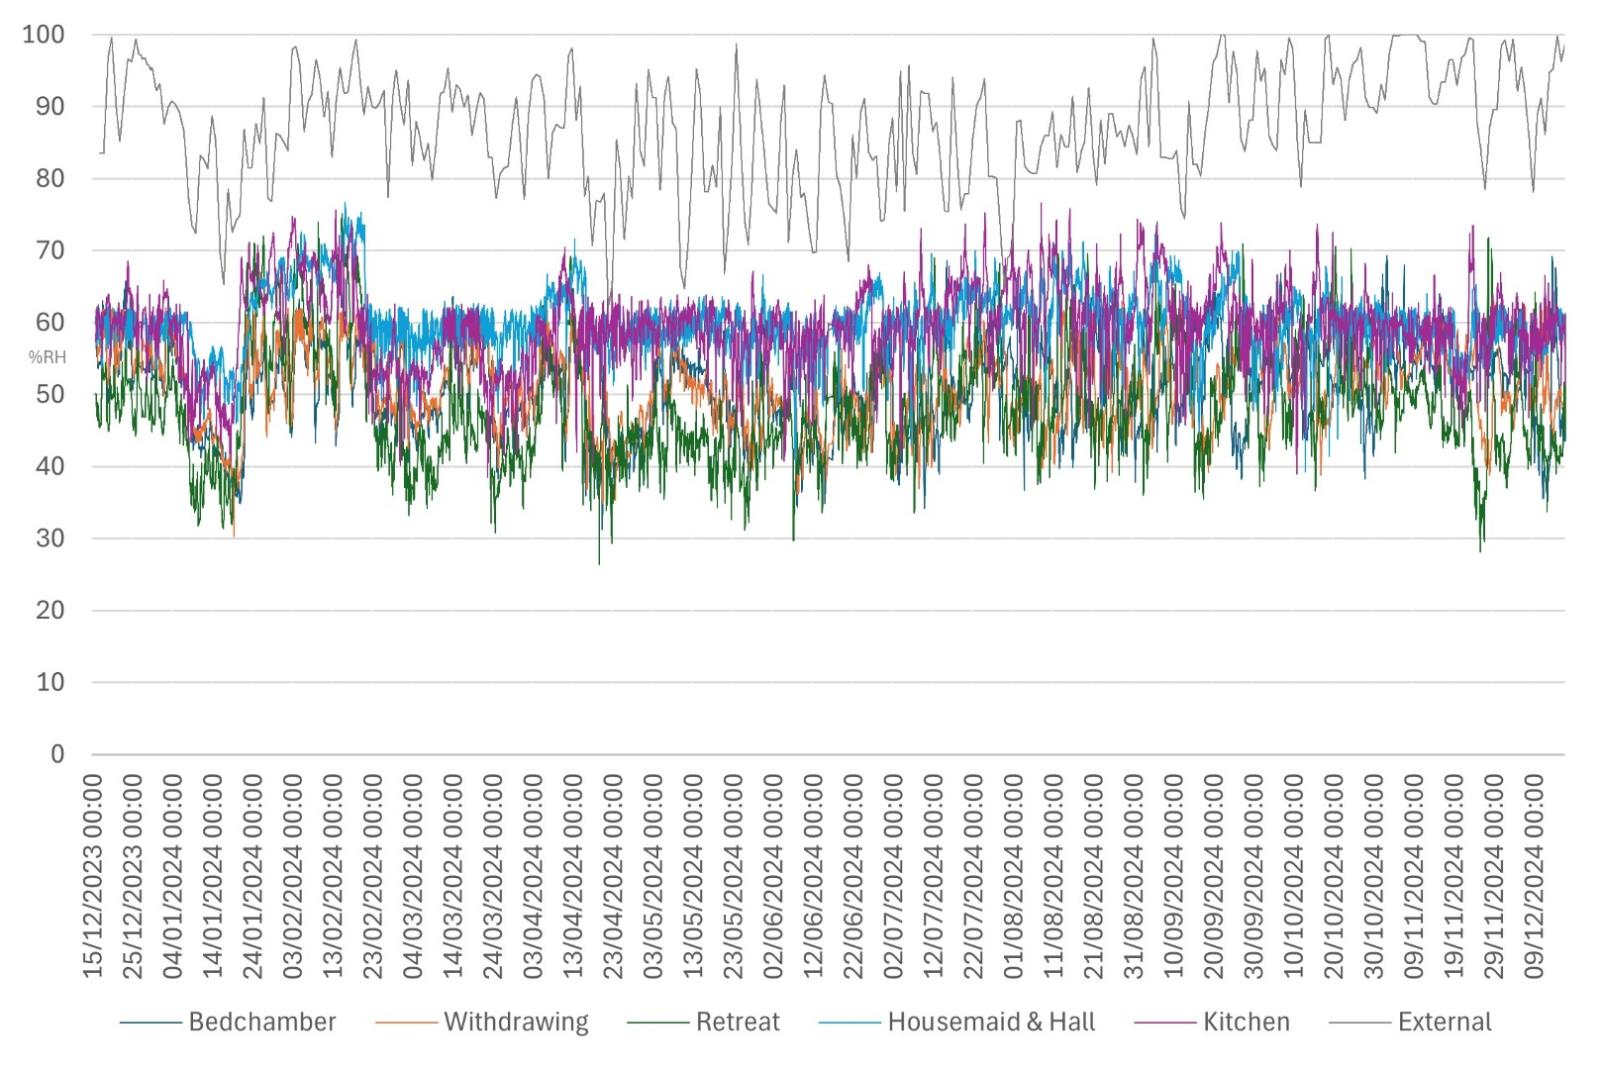
Task: Click the Bedchamber legend label
Action: [x=262, y=1022]
